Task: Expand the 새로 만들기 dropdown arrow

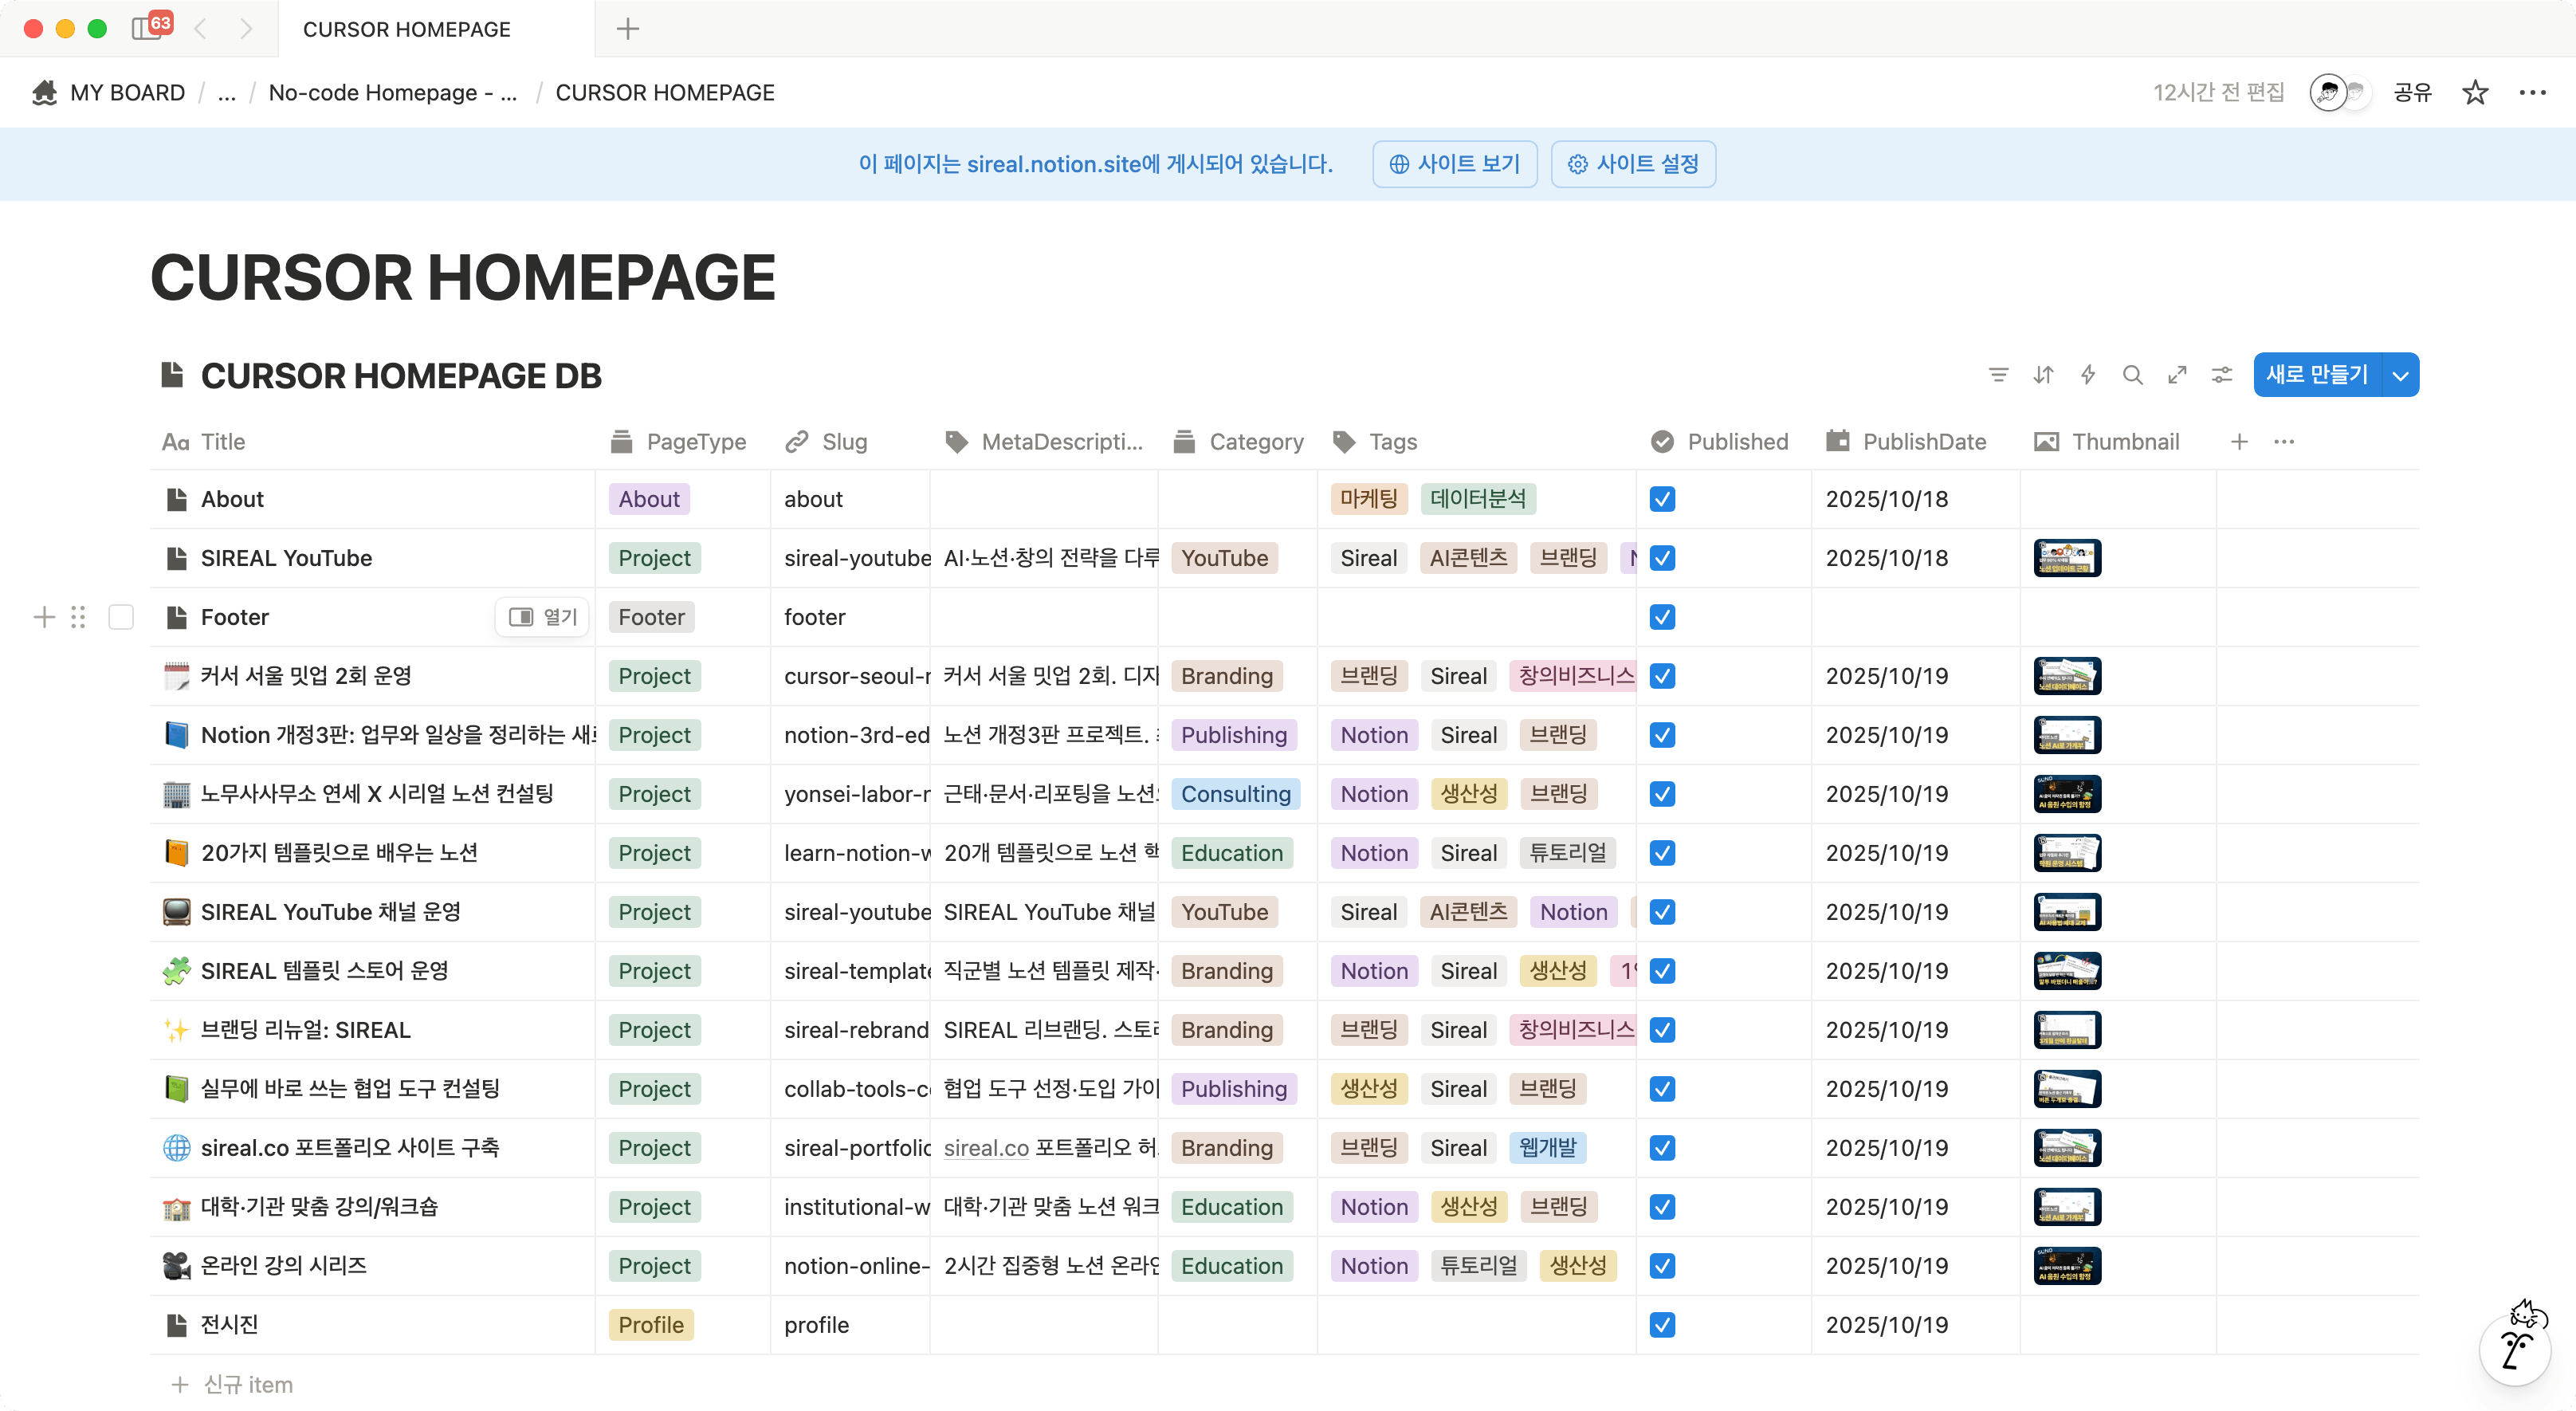Action: [2400, 376]
